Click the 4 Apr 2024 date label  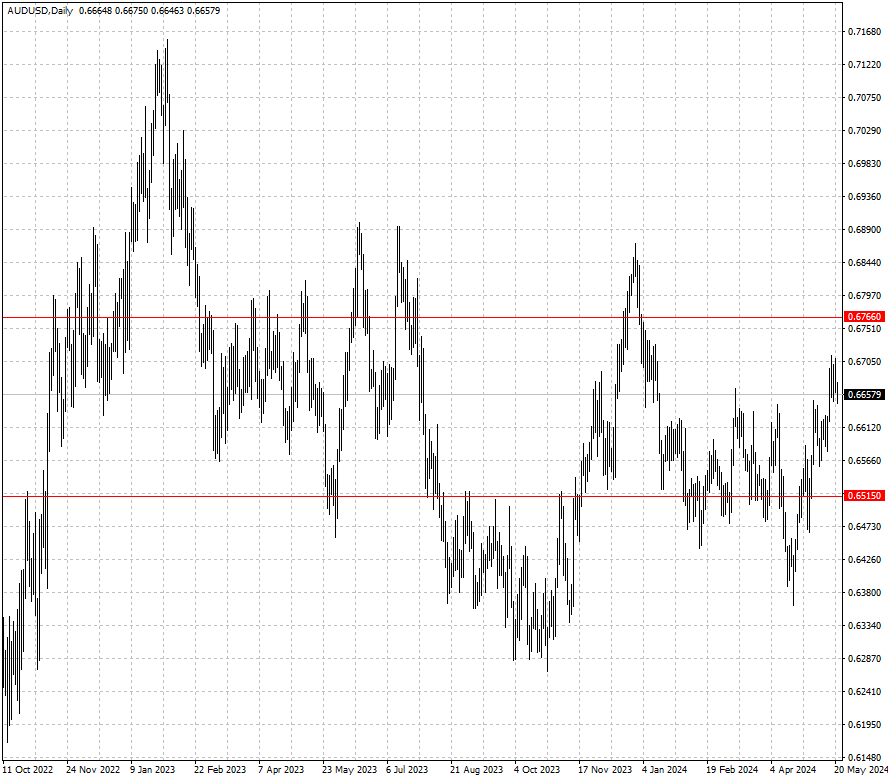[x=793, y=770]
